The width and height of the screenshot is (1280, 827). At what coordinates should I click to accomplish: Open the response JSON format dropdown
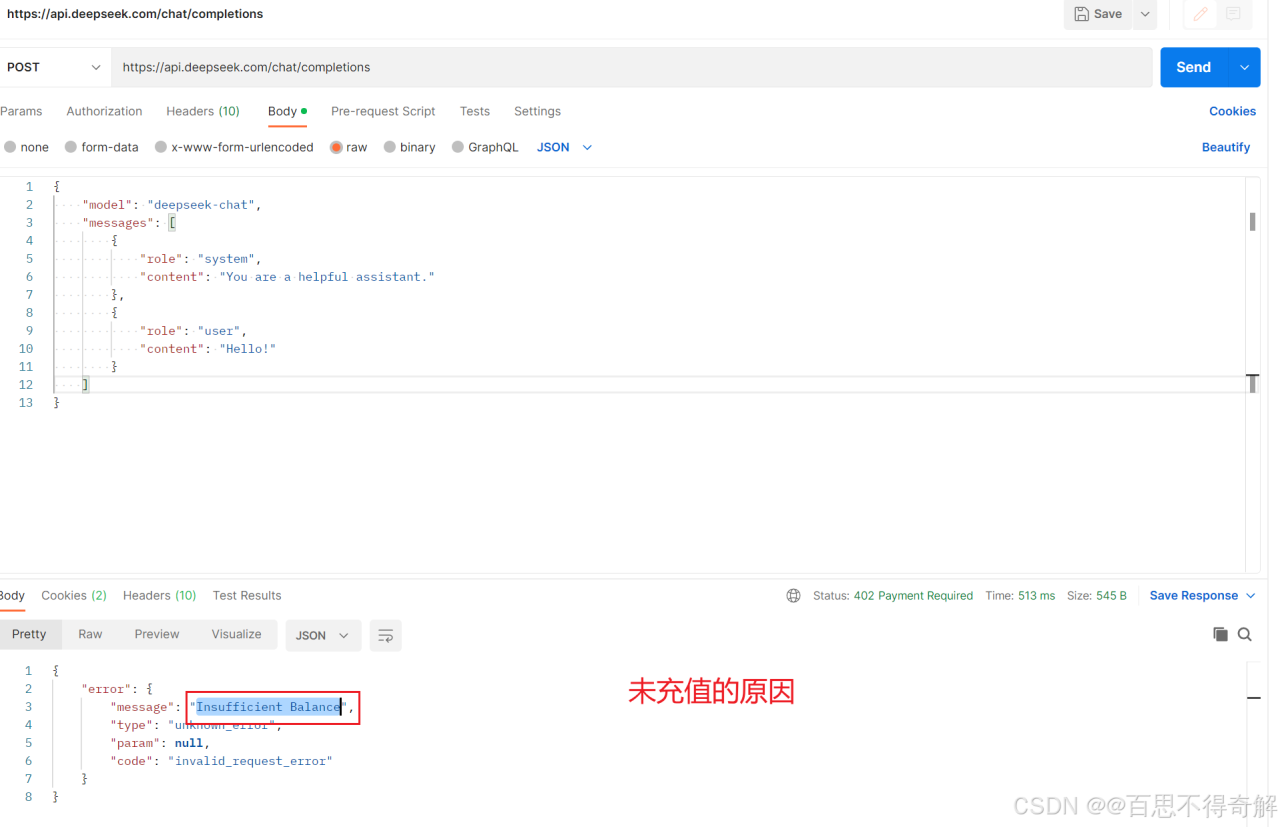tap(323, 635)
